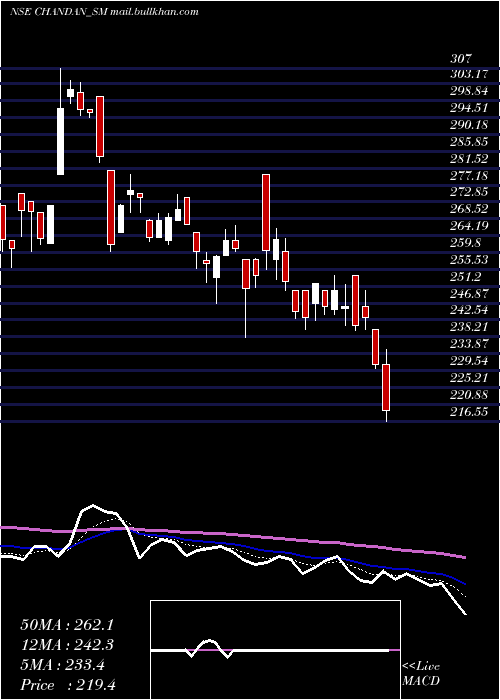Click the tall red candle reaching the 277.18 level

266,212
